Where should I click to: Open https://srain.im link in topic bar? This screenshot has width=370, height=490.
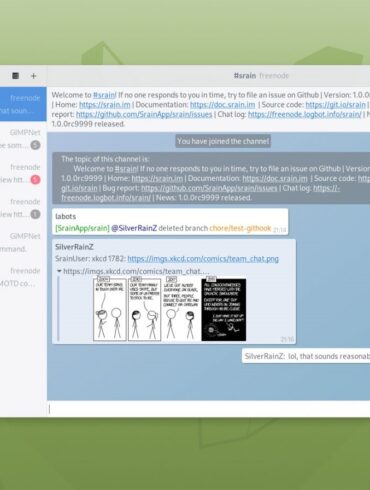[x=105, y=105]
